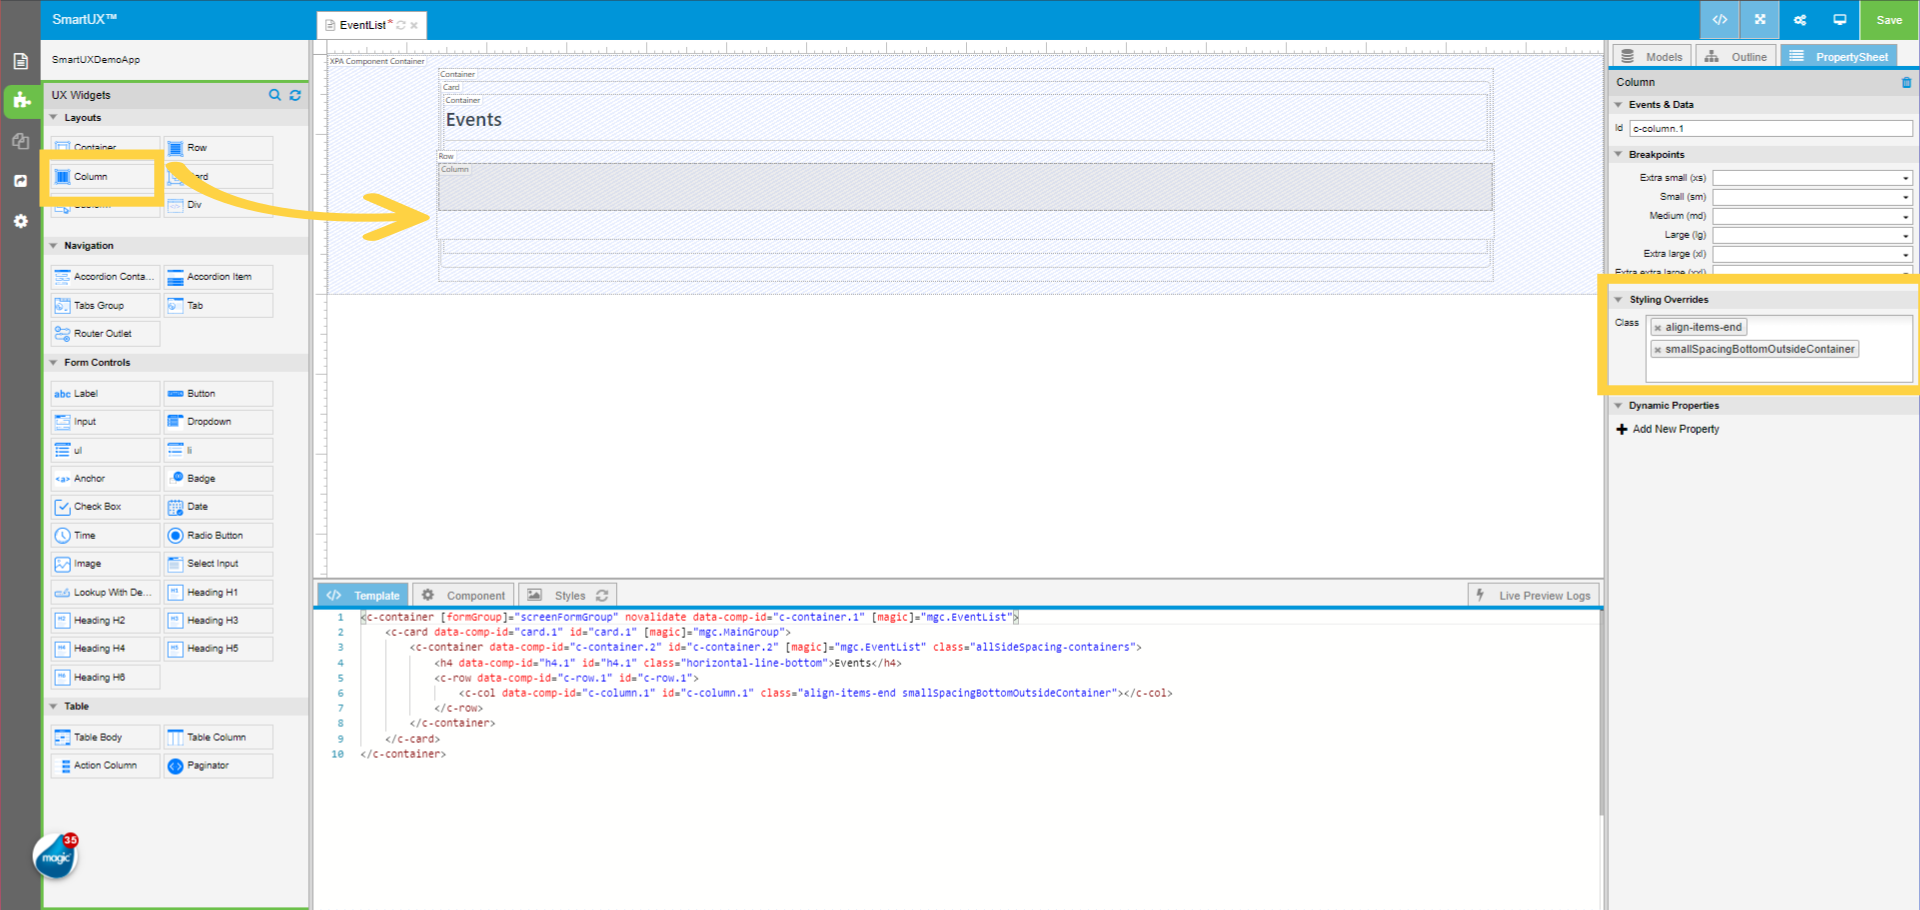The image size is (1920, 910).
Task: Click the green Save button
Action: coord(1888,20)
